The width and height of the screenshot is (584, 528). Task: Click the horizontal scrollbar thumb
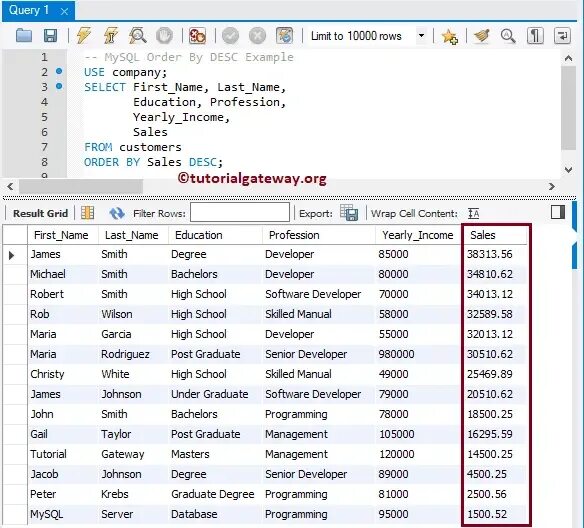pyautogui.click(x=81, y=186)
